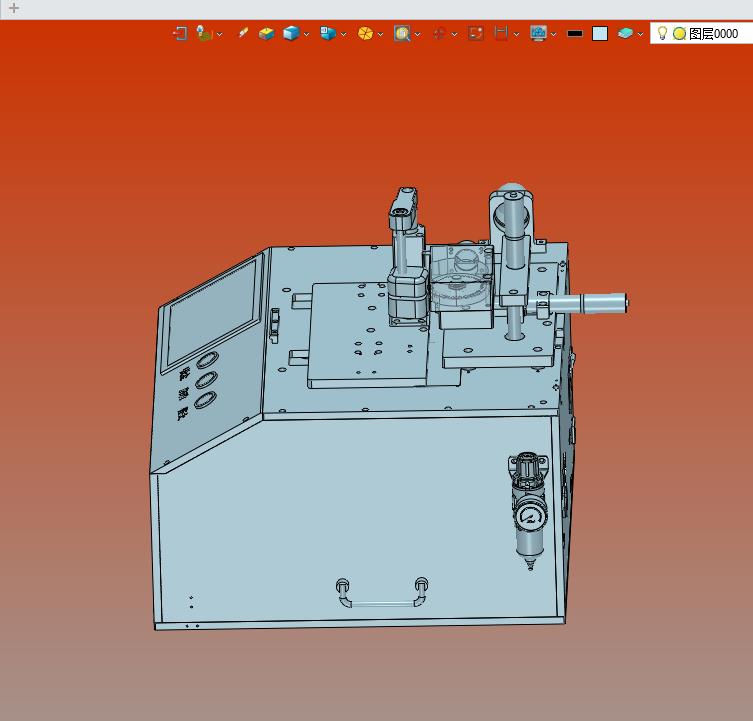Click the red square capture icon
Screen dimensions: 753x721
point(475,34)
